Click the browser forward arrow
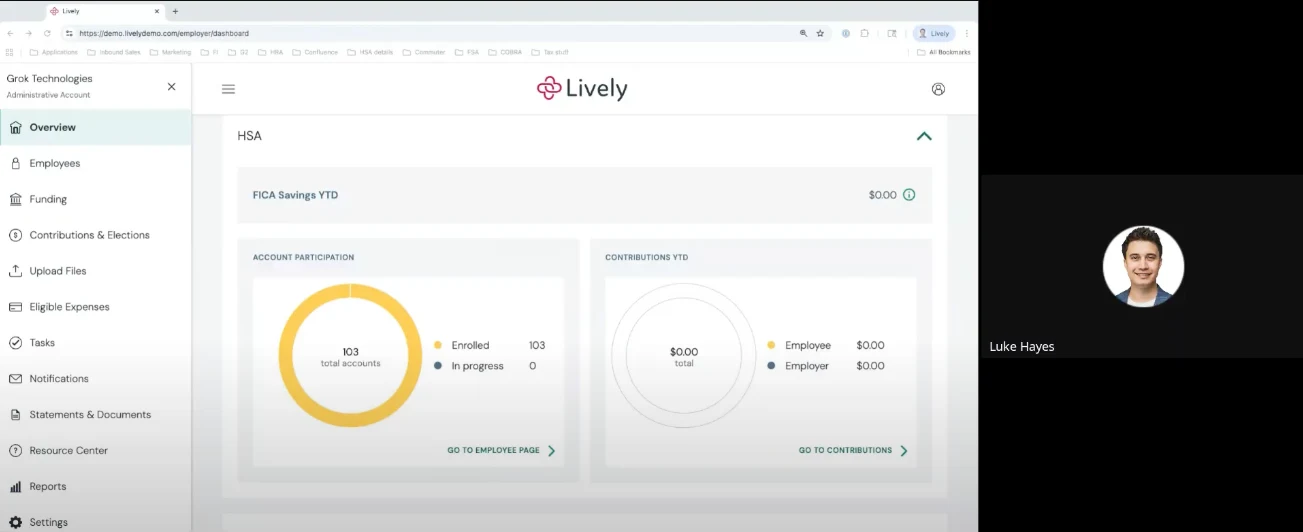The image size is (1303, 532). point(28,33)
